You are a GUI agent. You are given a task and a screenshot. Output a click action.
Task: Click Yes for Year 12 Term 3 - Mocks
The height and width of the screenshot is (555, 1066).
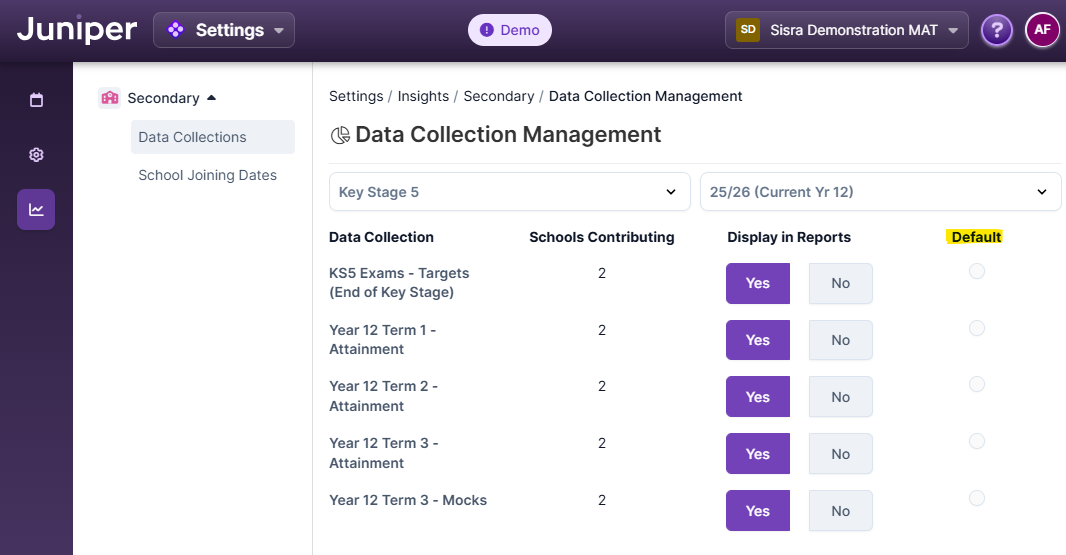pyautogui.click(x=757, y=511)
